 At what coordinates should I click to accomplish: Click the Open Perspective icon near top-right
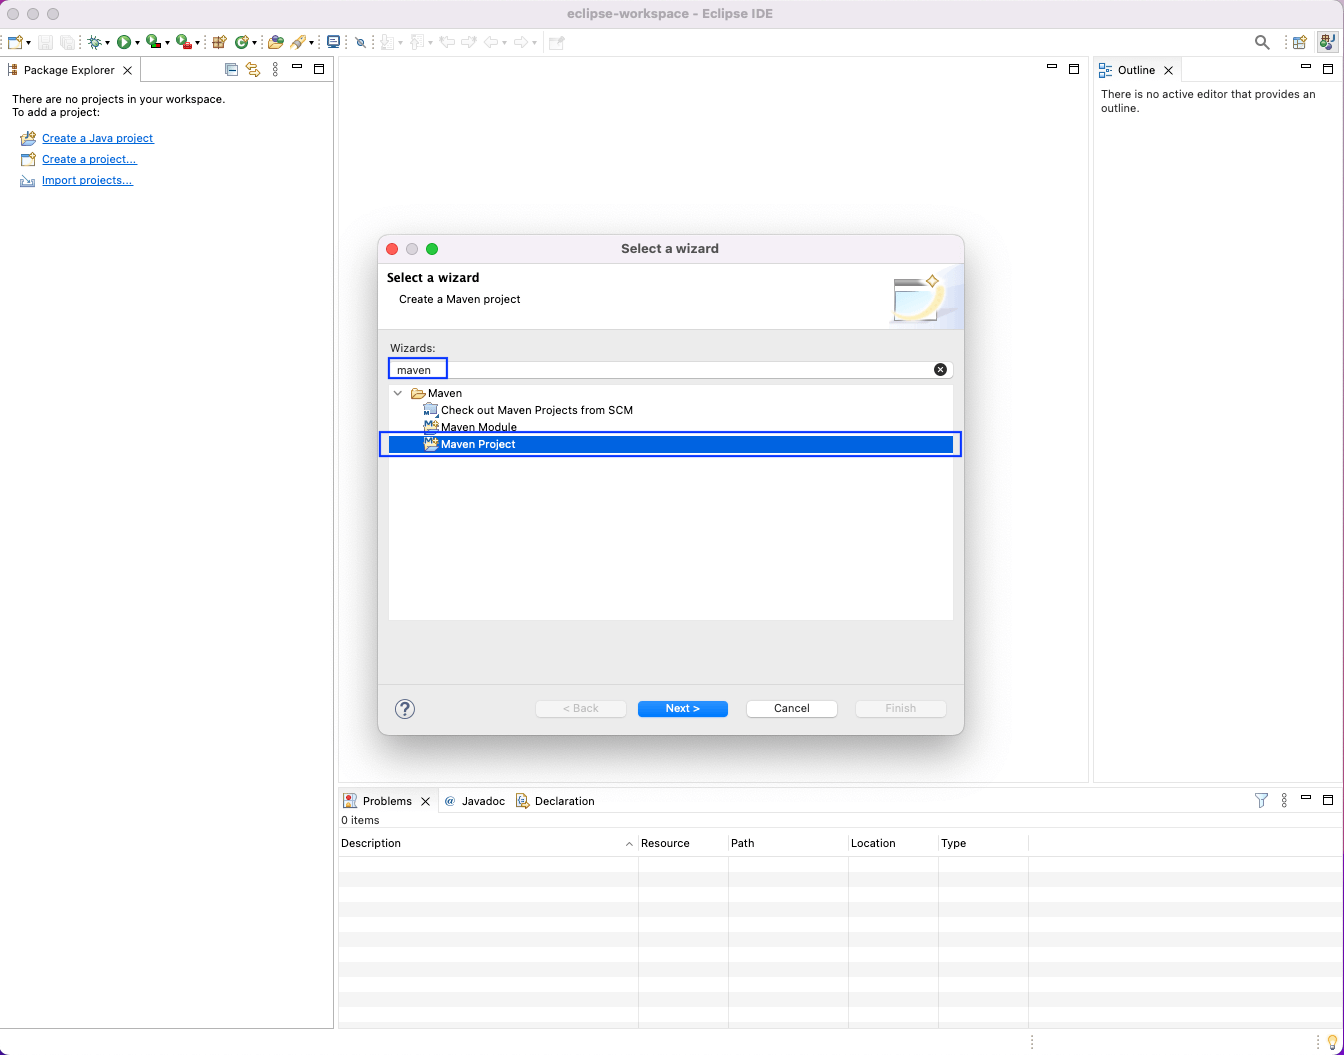click(x=1298, y=42)
